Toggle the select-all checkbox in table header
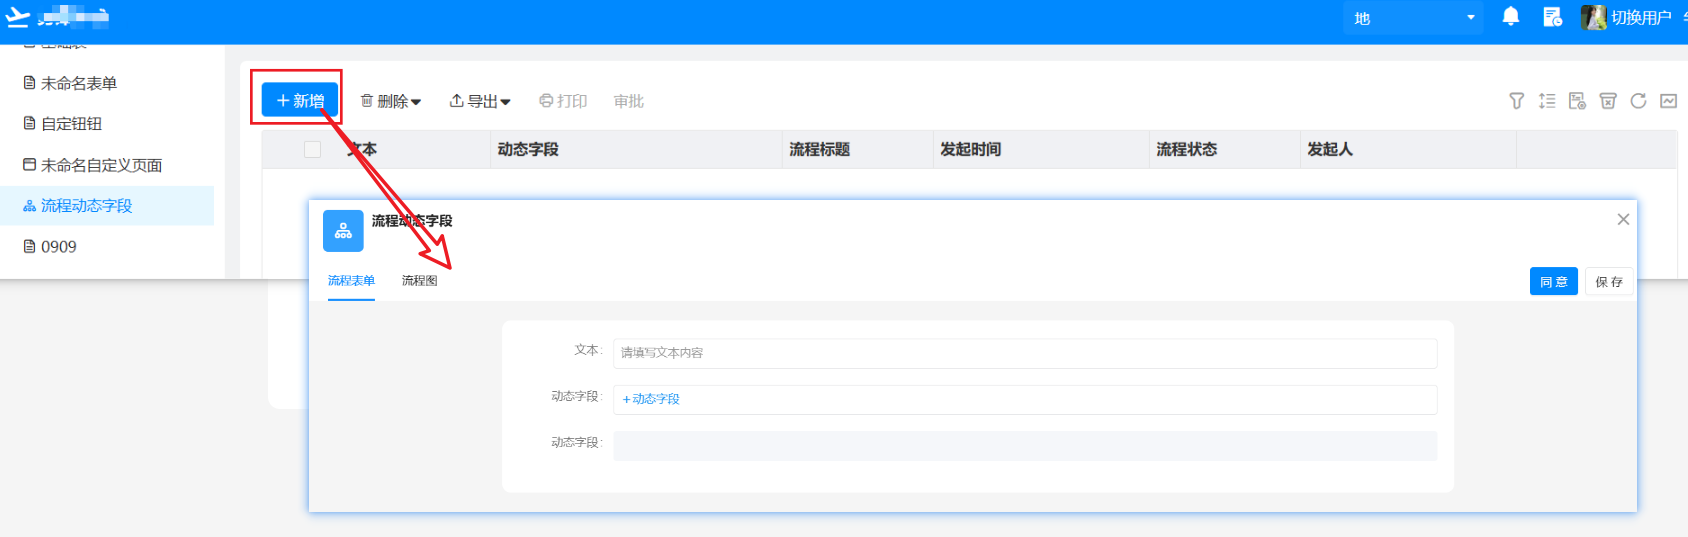The height and width of the screenshot is (537, 1688). pyautogui.click(x=313, y=149)
